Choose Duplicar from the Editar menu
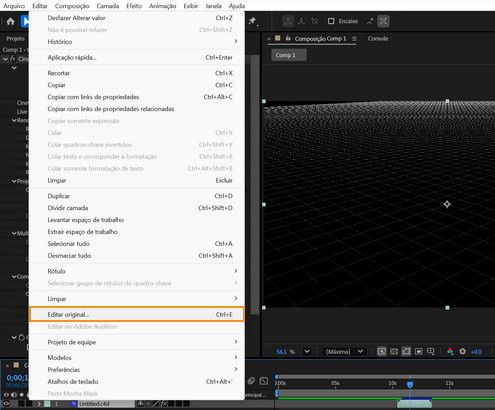The image size is (495, 410). coord(137,196)
